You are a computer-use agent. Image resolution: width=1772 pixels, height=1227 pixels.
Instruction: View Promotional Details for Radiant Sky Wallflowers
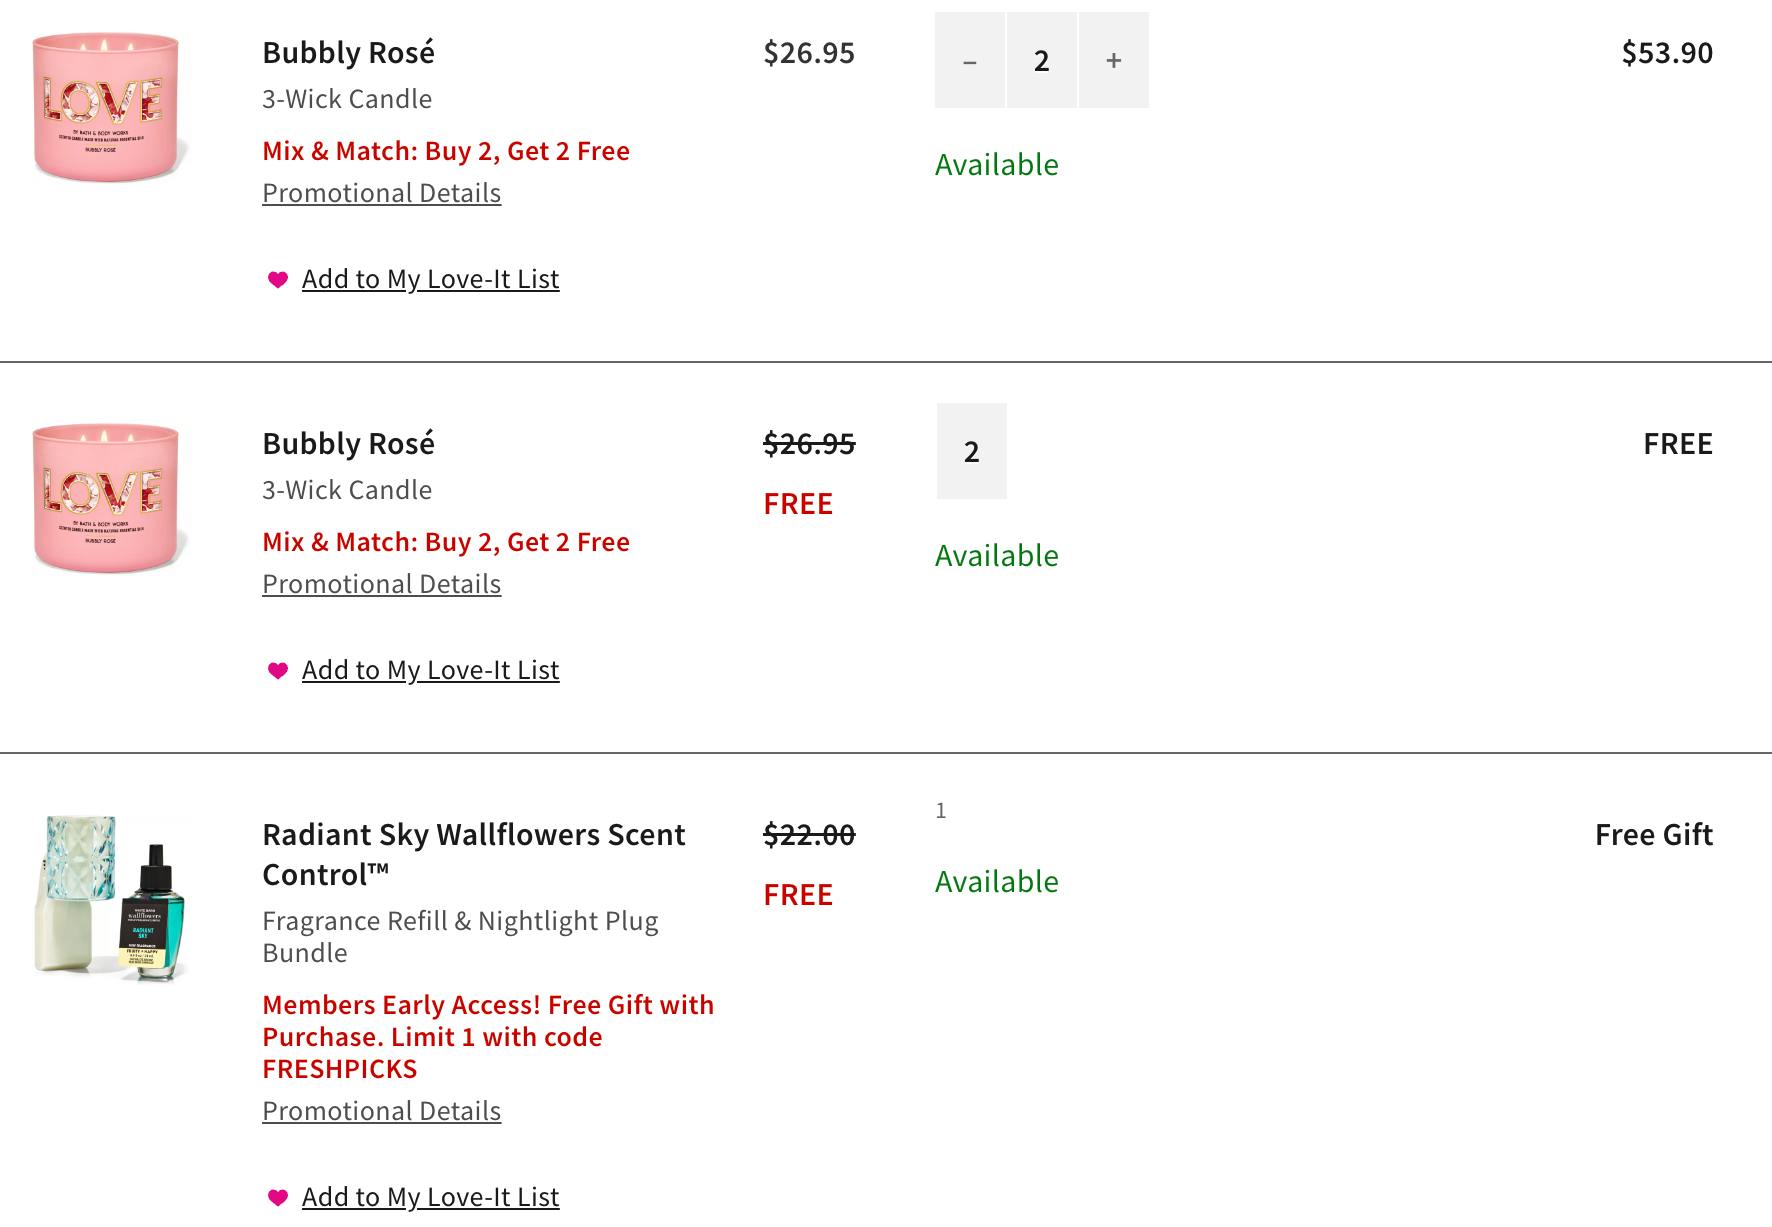(381, 1111)
